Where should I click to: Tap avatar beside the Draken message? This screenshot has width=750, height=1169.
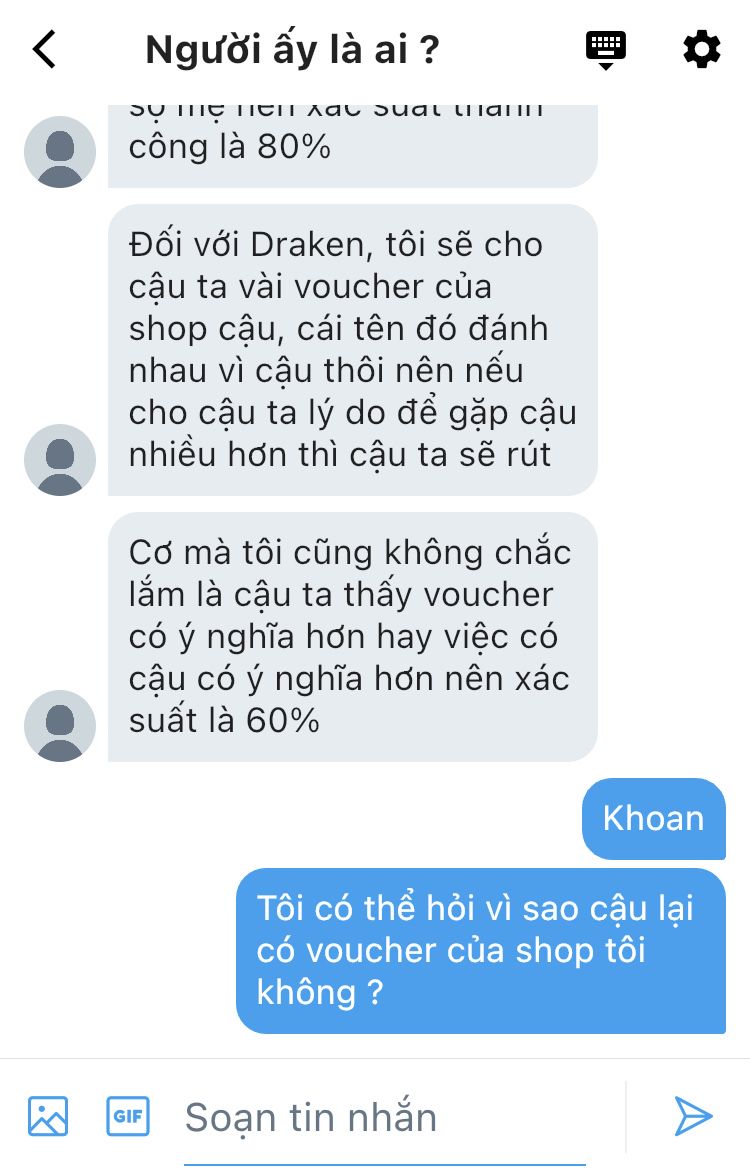[60, 460]
